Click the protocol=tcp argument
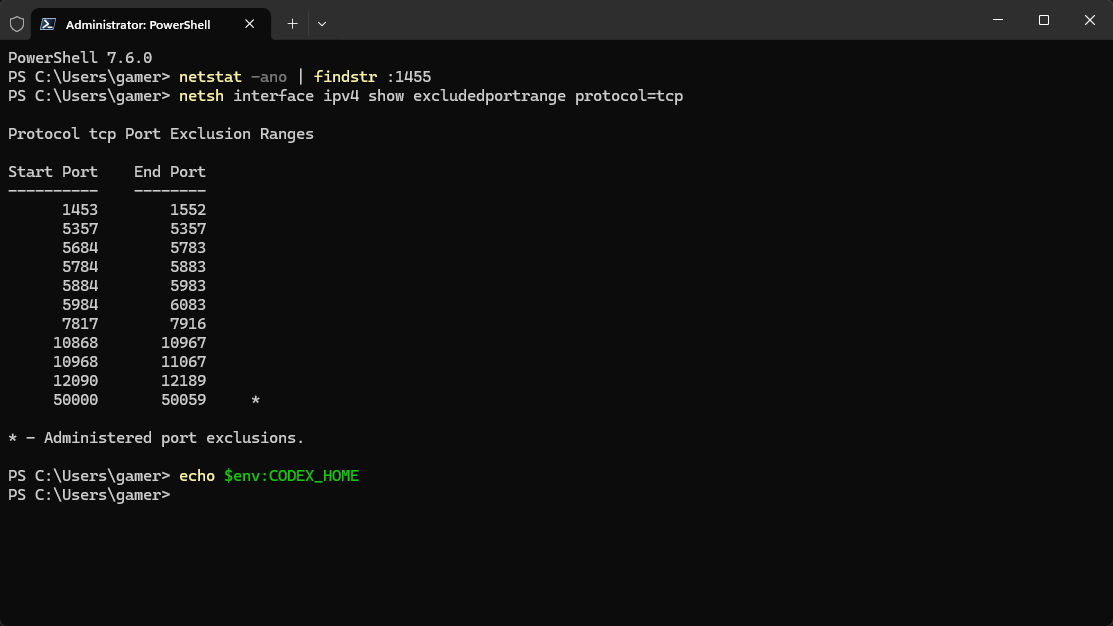The height and width of the screenshot is (626, 1113). pos(629,96)
